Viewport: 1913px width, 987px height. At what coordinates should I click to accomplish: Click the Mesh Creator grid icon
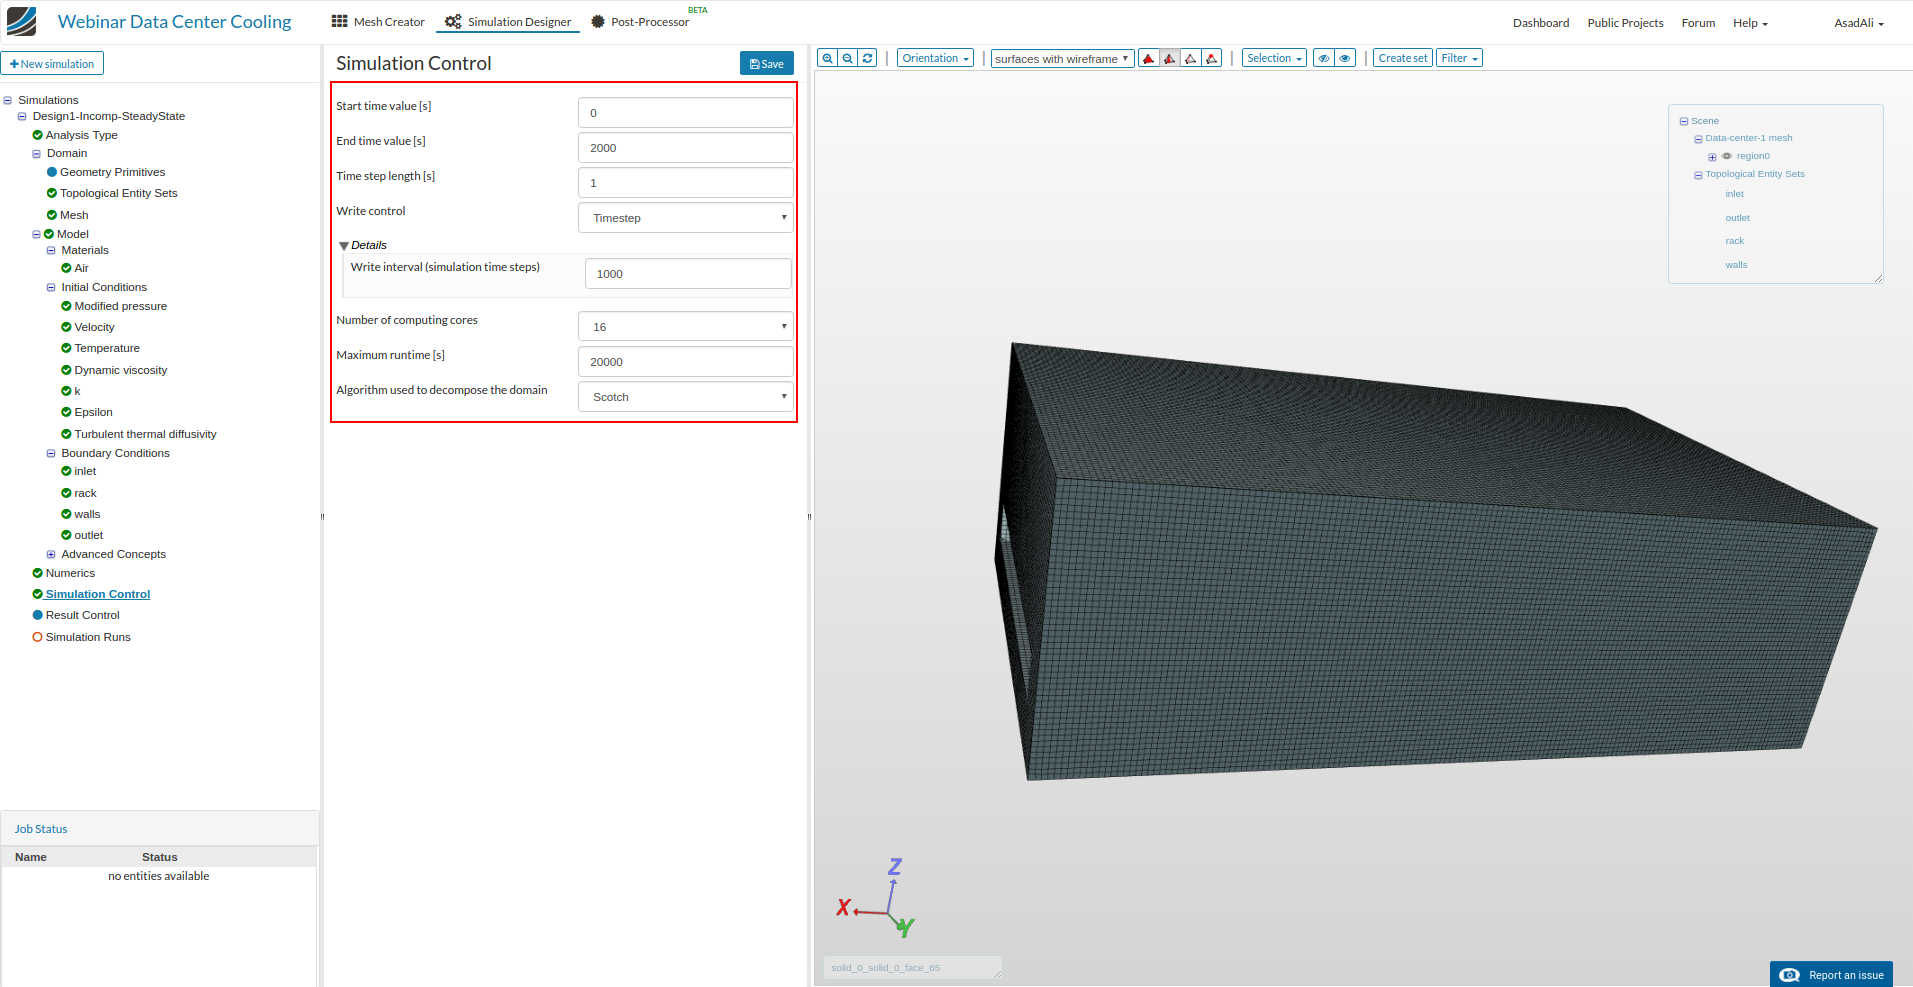click(340, 21)
